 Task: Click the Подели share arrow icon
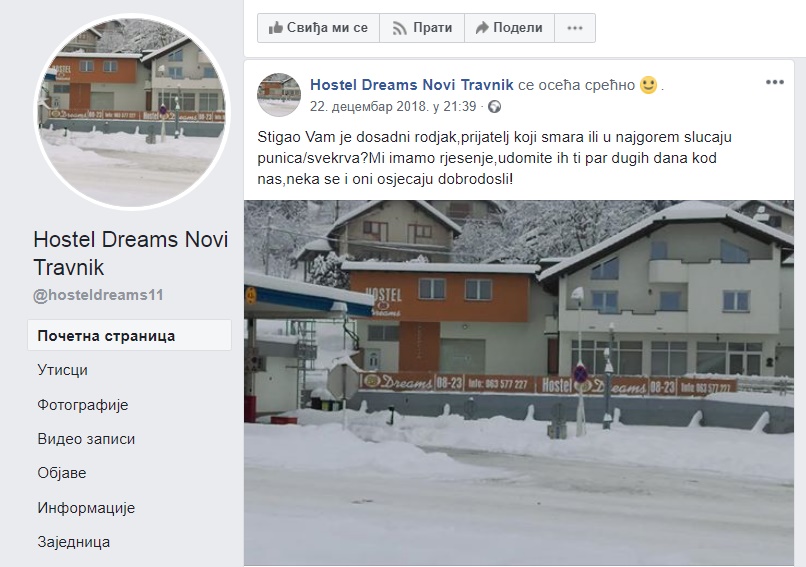482,28
